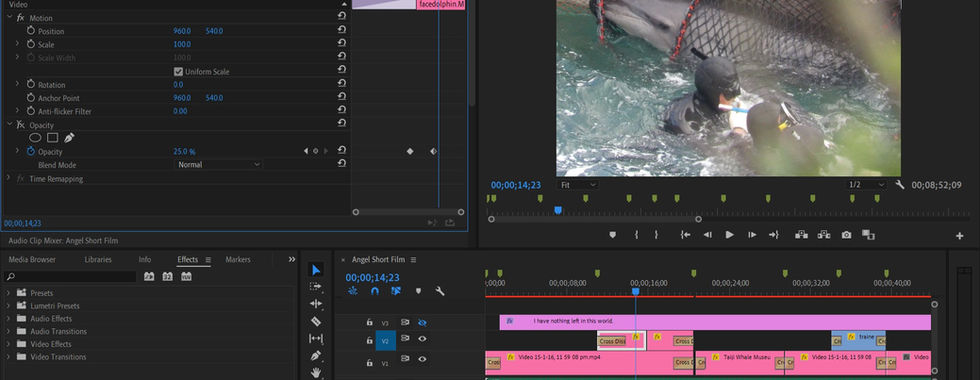Screen dimensions: 980x380
Task: Open the Fit zoom level dropdown
Action: click(578, 185)
